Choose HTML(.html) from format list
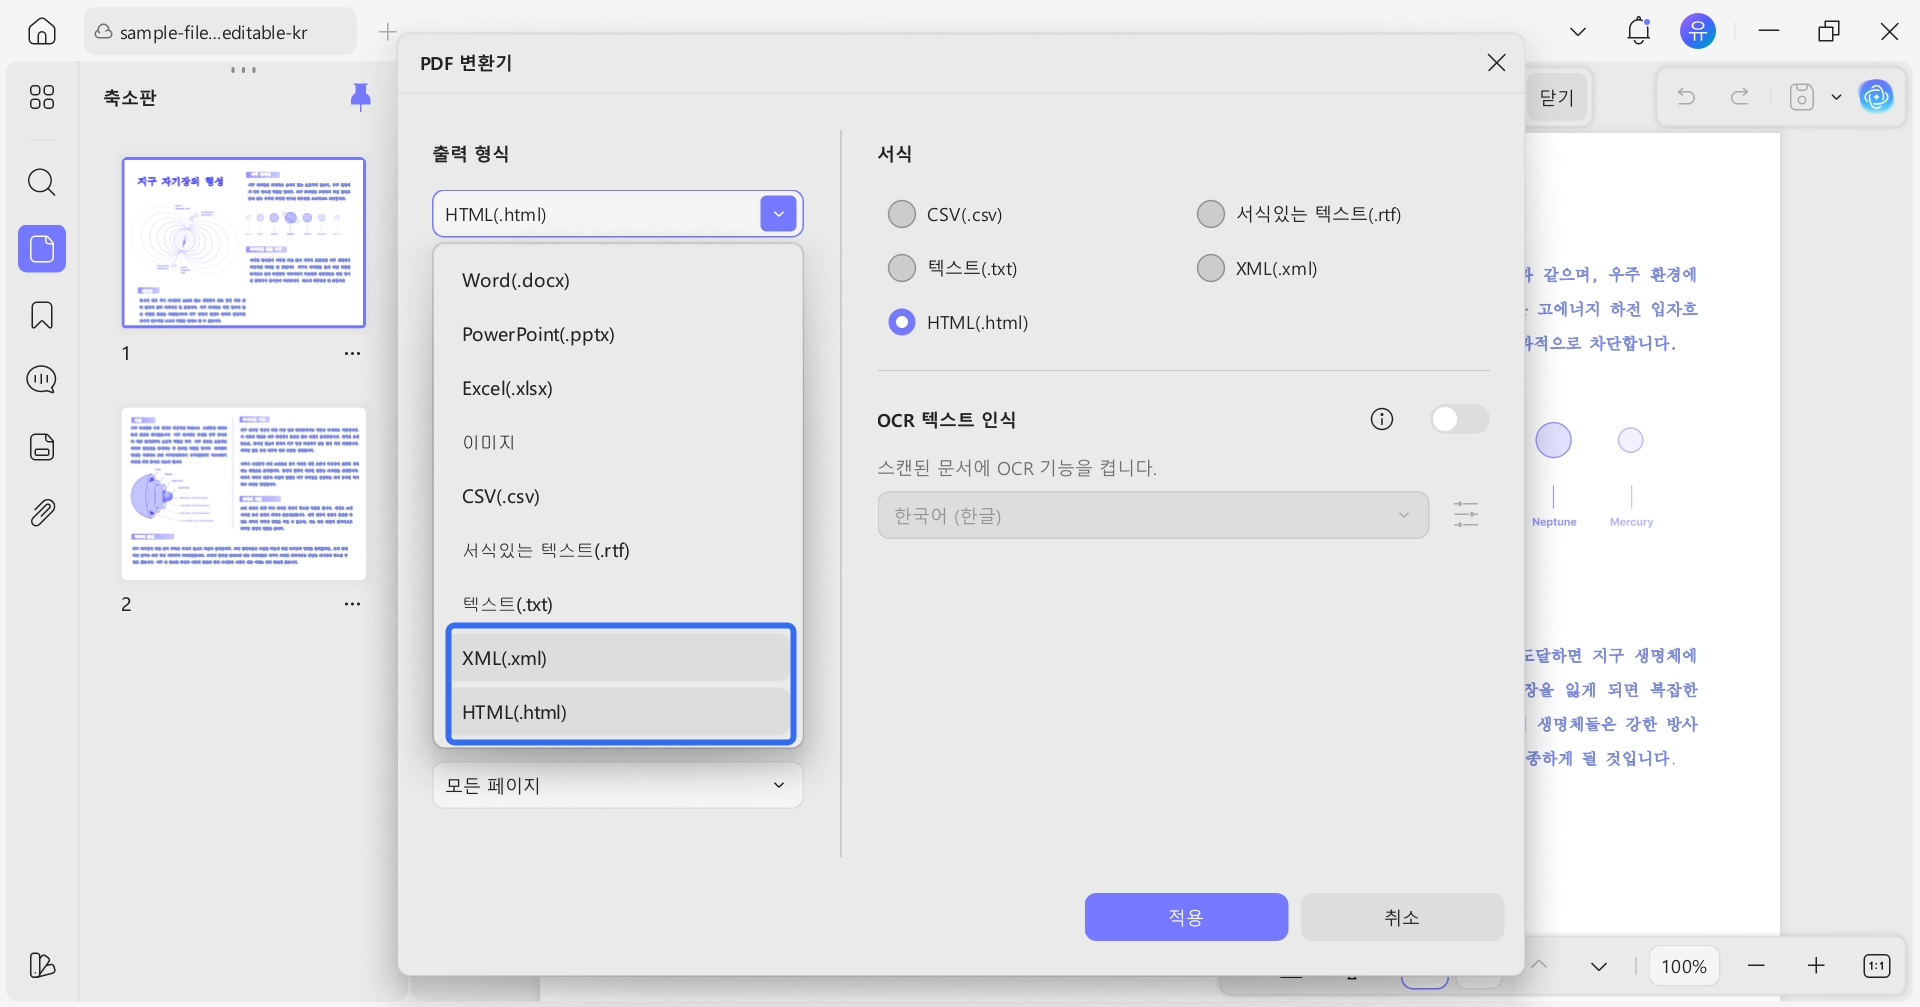Image resolution: width=1920 pixels, height=1007 pixels. (620, 712)
